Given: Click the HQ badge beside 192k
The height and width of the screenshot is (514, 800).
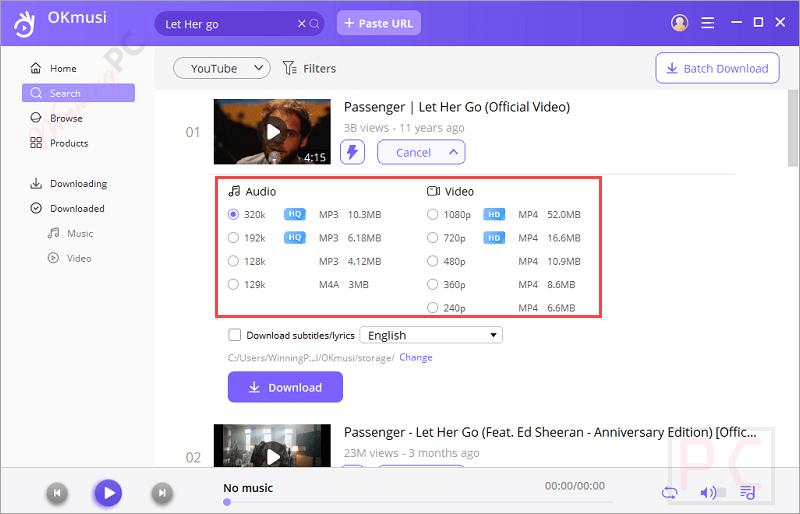Looking at the screenshot, I should (x=295, y=237).
